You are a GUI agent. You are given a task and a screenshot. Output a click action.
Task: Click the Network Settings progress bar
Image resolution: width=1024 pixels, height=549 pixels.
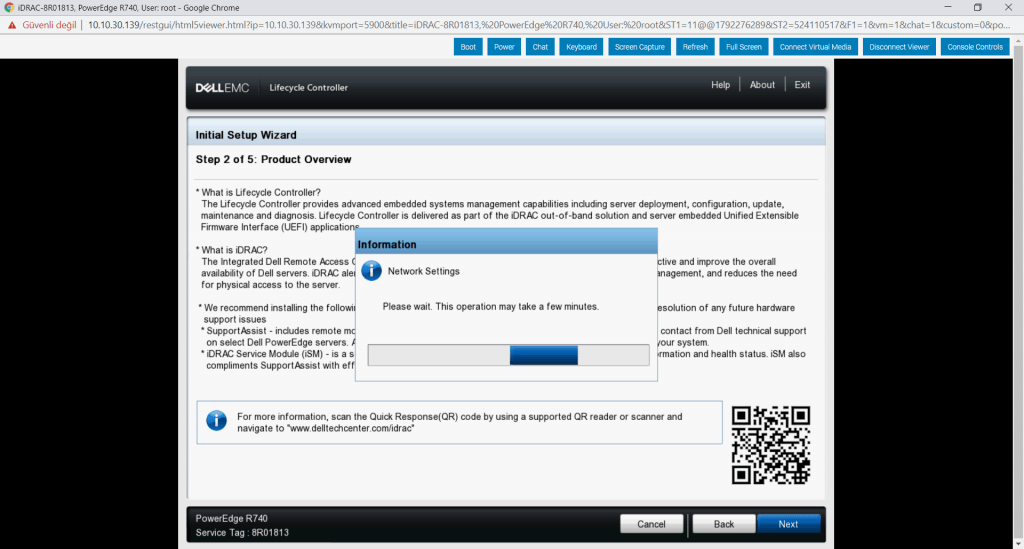[508, 355]
